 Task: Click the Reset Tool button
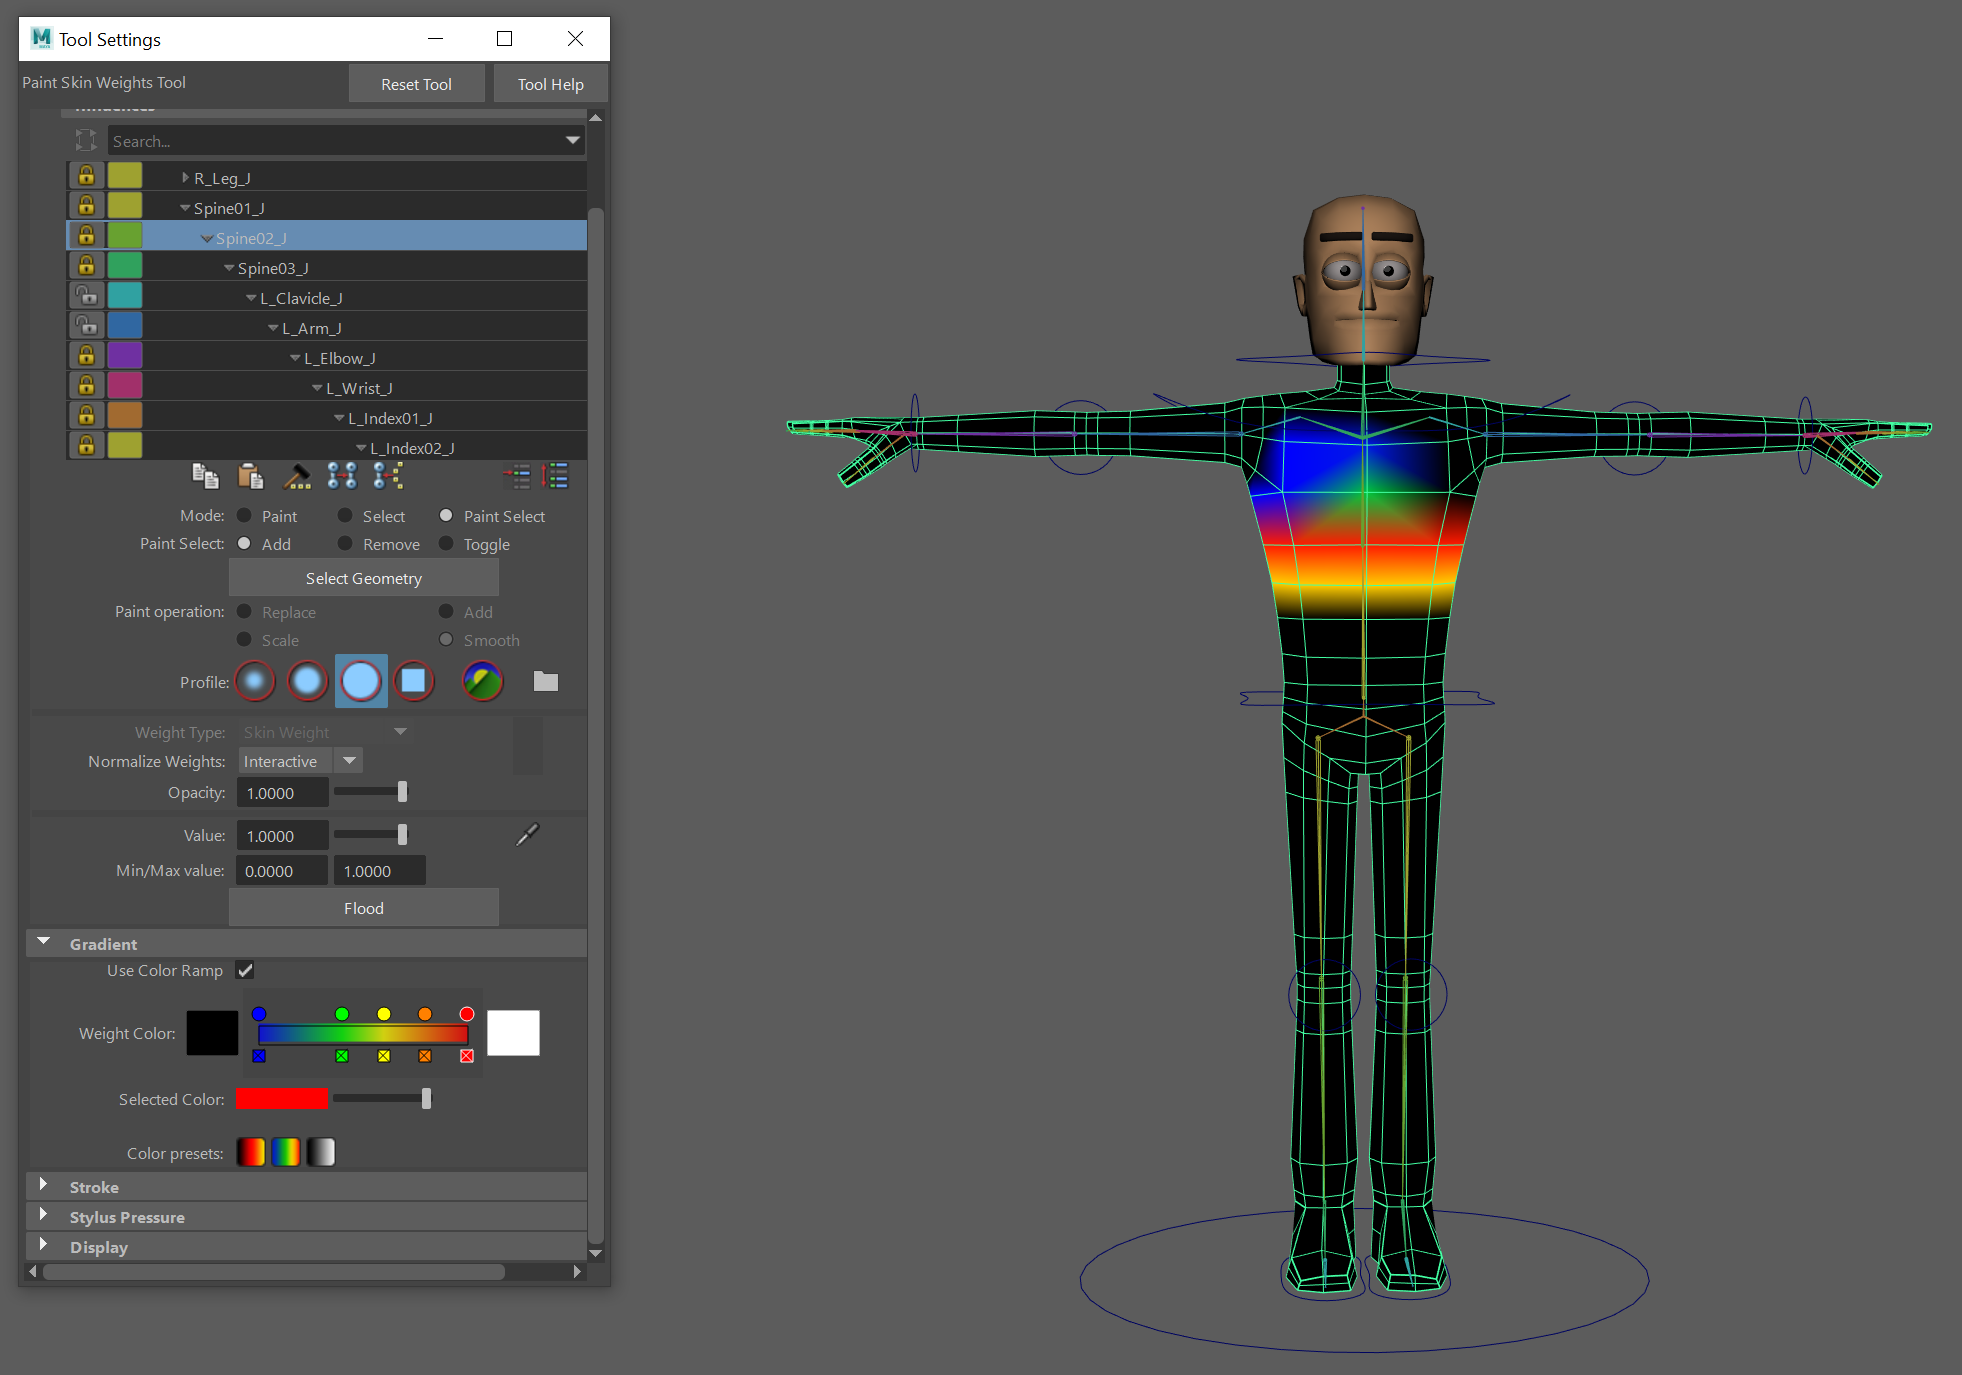(x=416, y=84)
